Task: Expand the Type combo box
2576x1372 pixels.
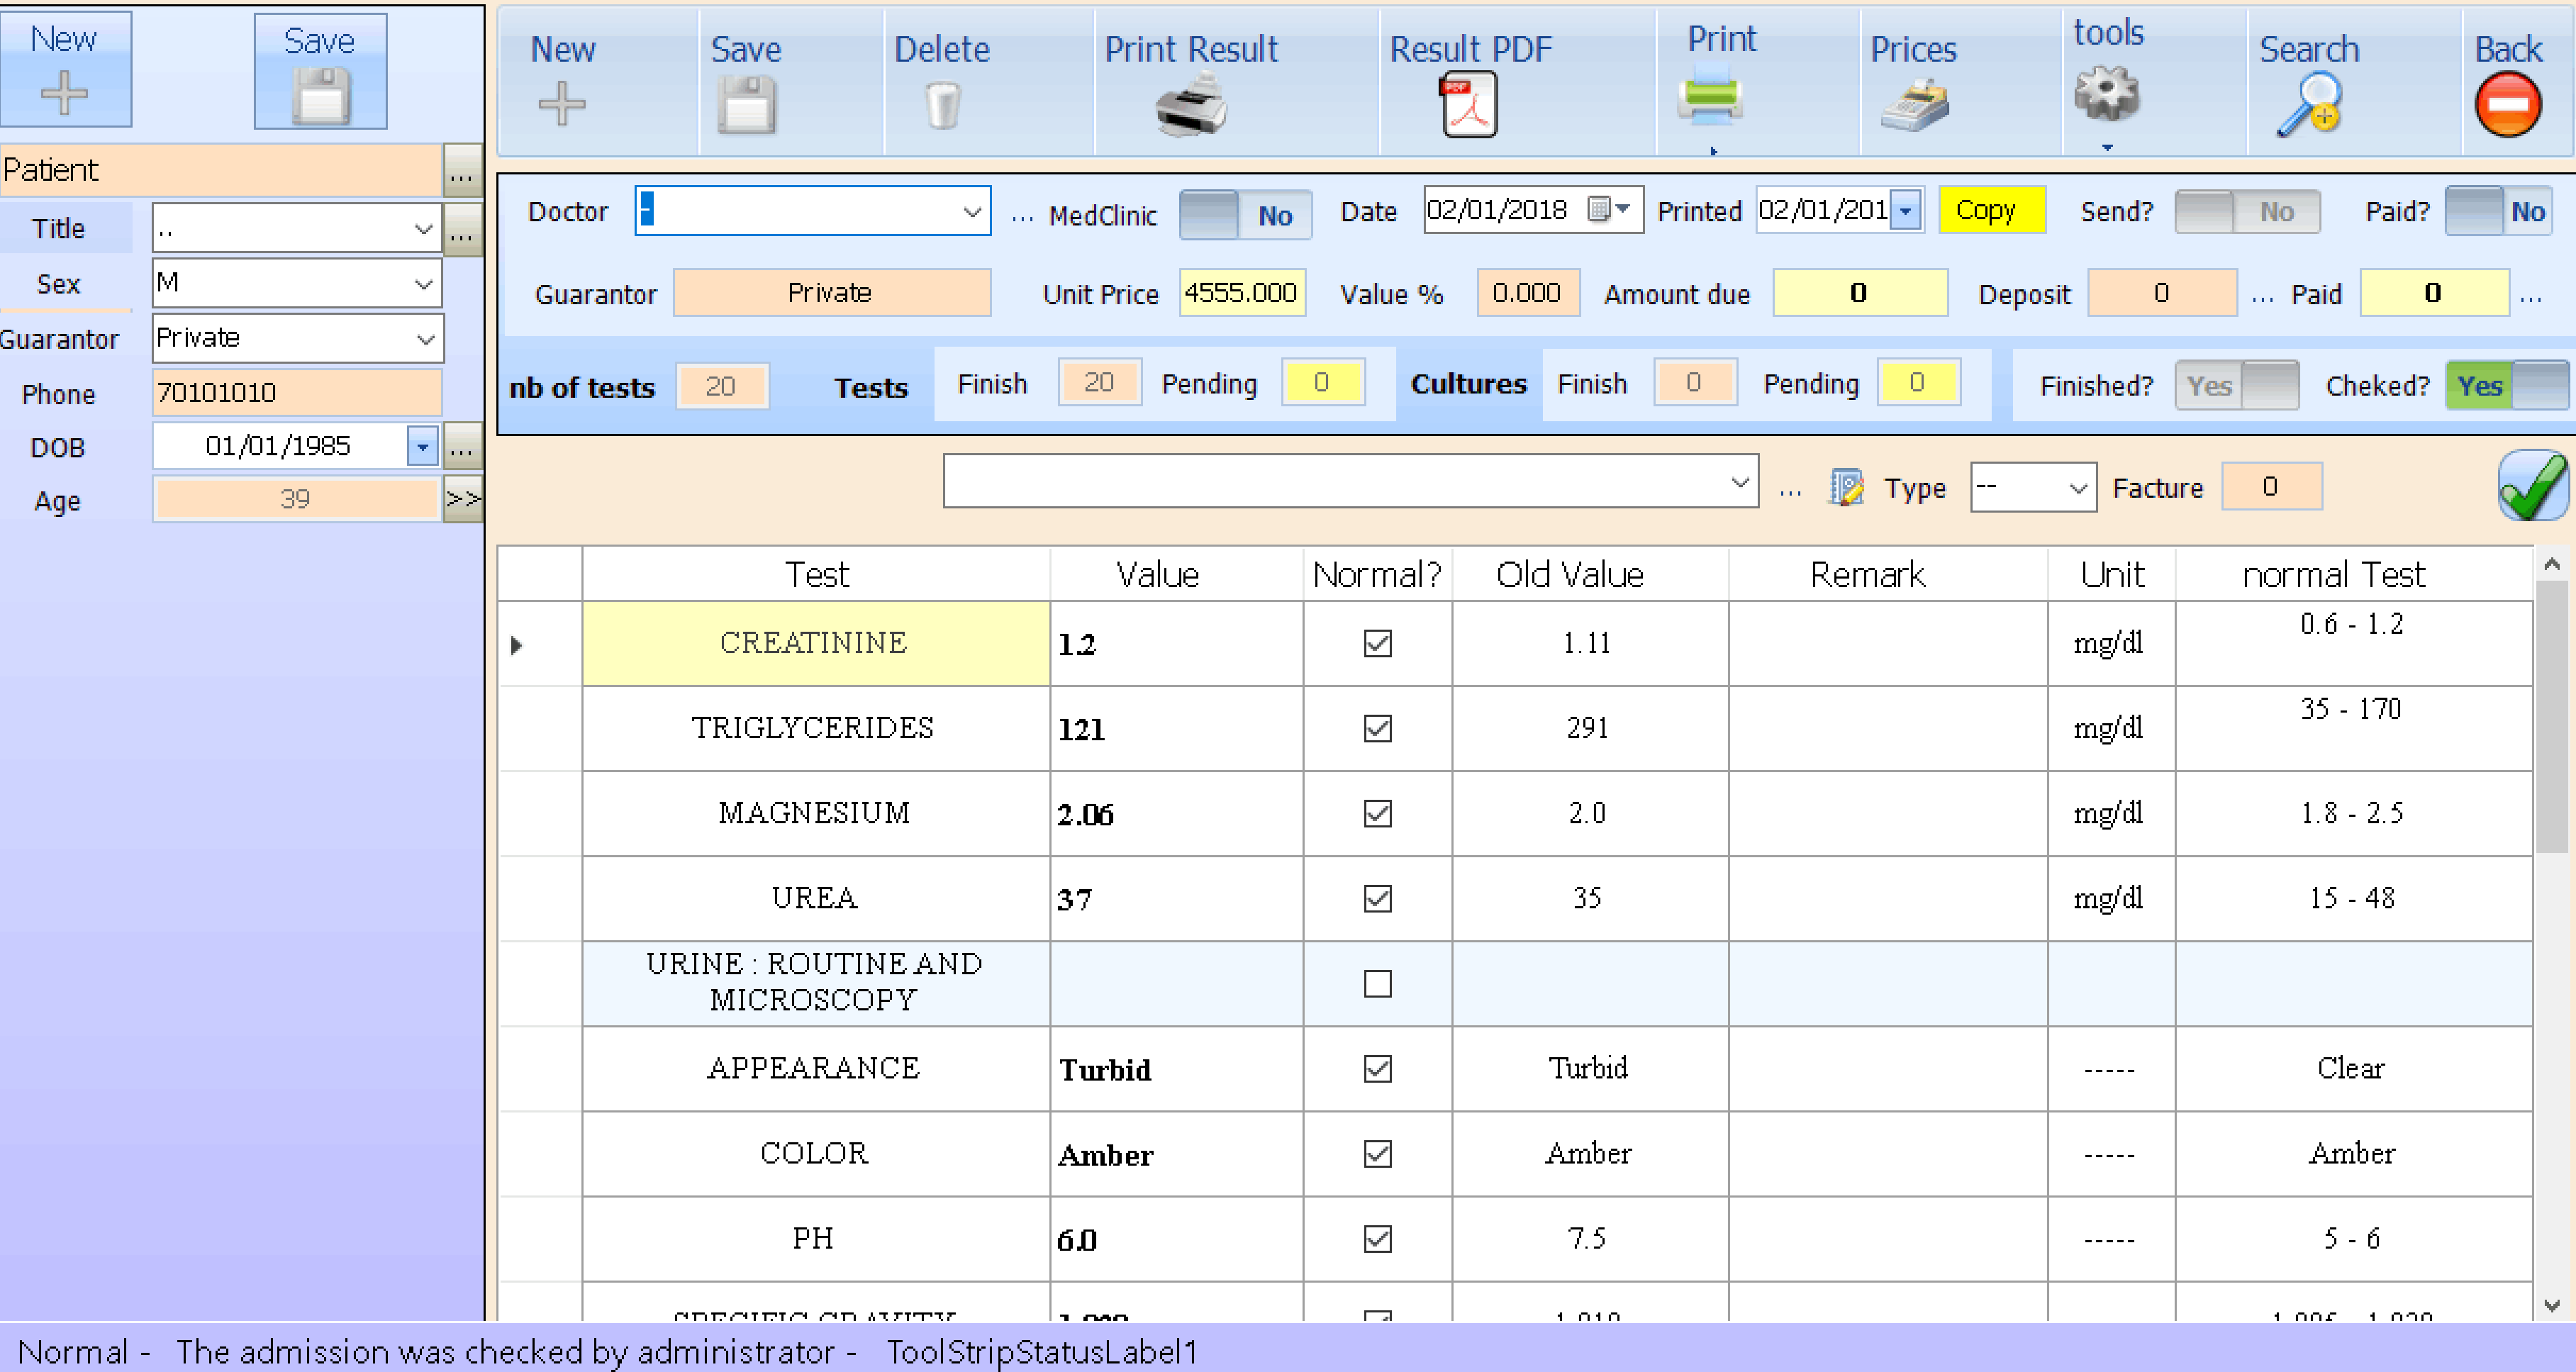Action: (x=2078, y=488)
